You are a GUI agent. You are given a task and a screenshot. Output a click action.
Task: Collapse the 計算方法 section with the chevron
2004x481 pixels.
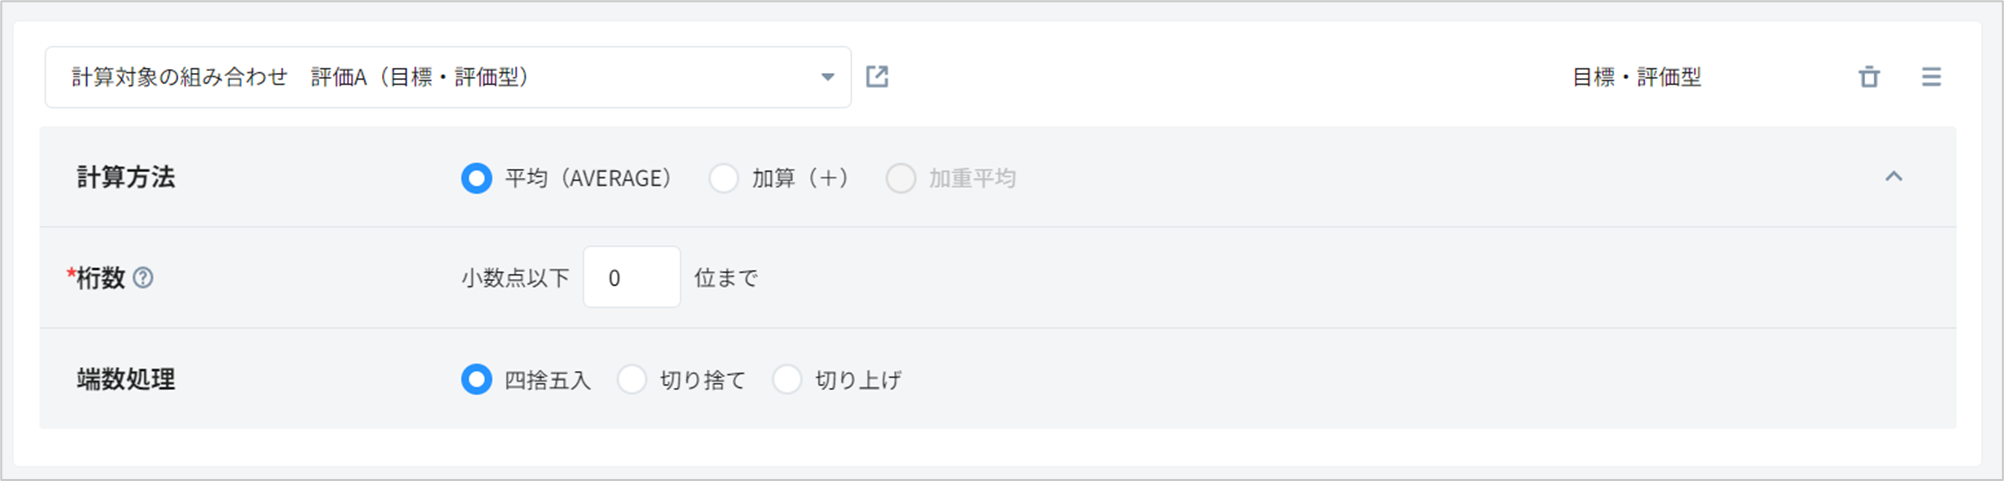coord(1893,177)
